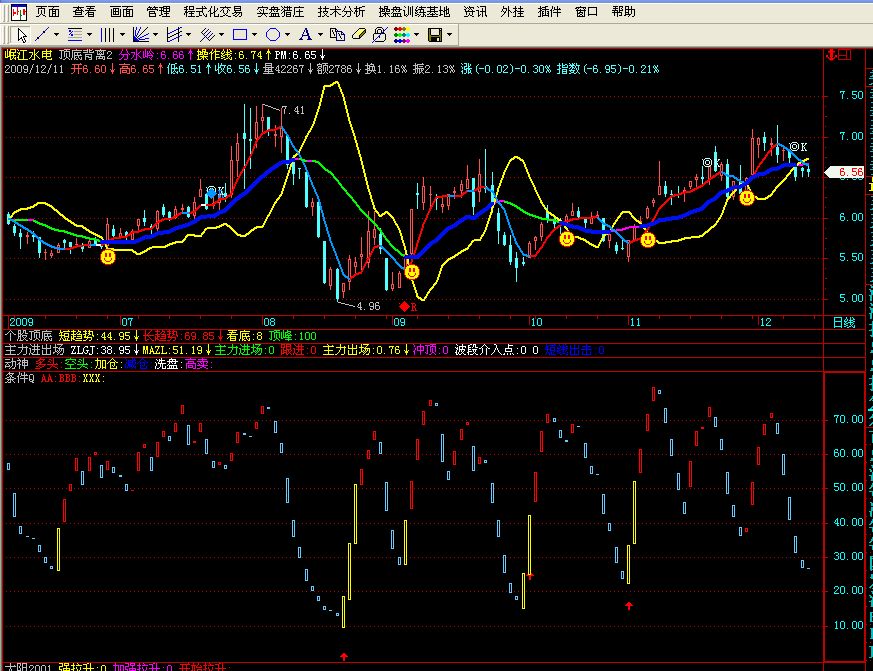
Task: Click the 日线 period label
Action: click(843, 322)
